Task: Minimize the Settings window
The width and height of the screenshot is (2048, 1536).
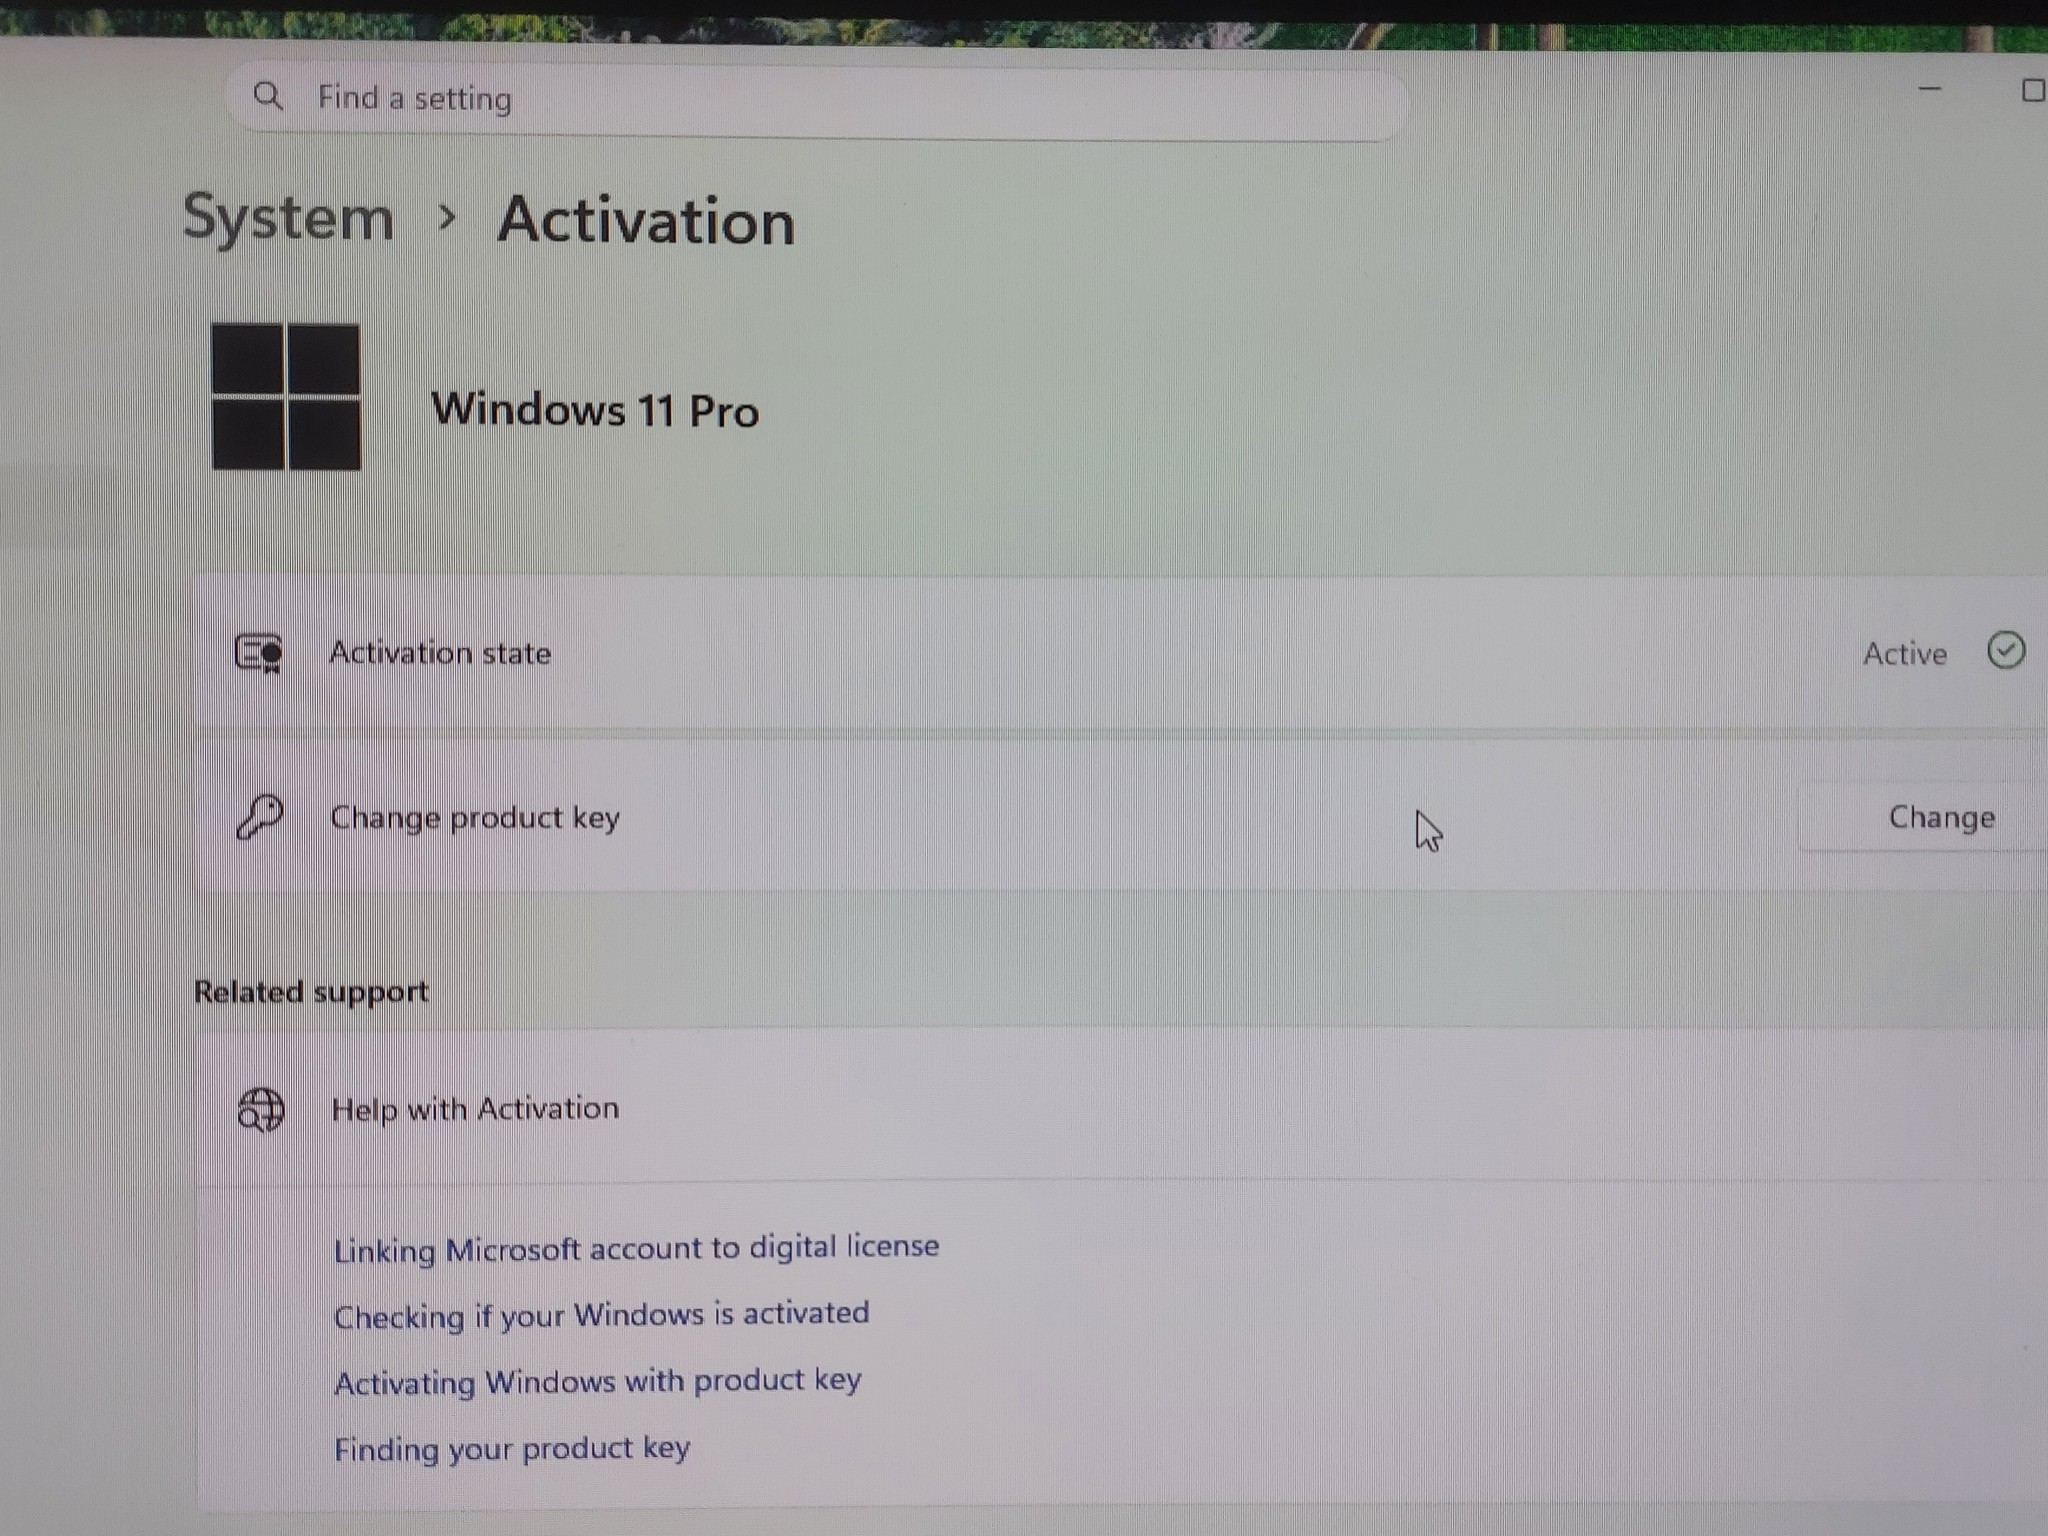Action: tap(1930, 89)
